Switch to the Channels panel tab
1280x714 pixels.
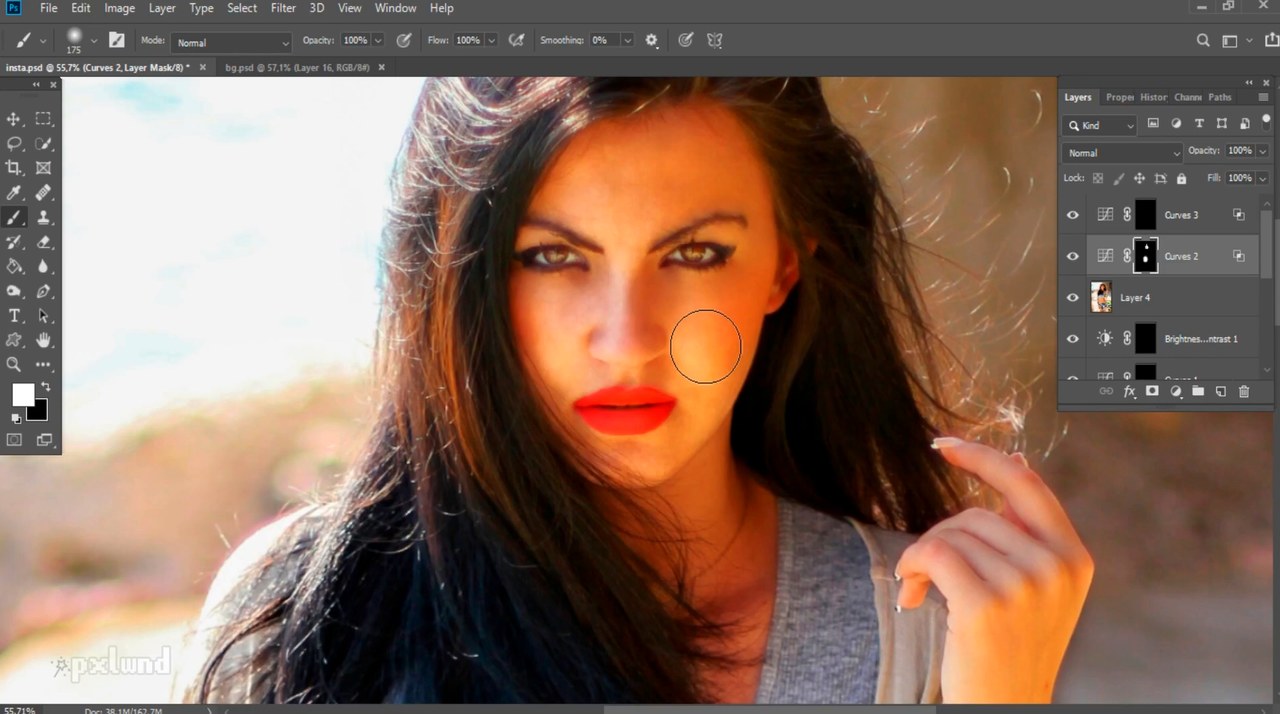pos(1187,97)
